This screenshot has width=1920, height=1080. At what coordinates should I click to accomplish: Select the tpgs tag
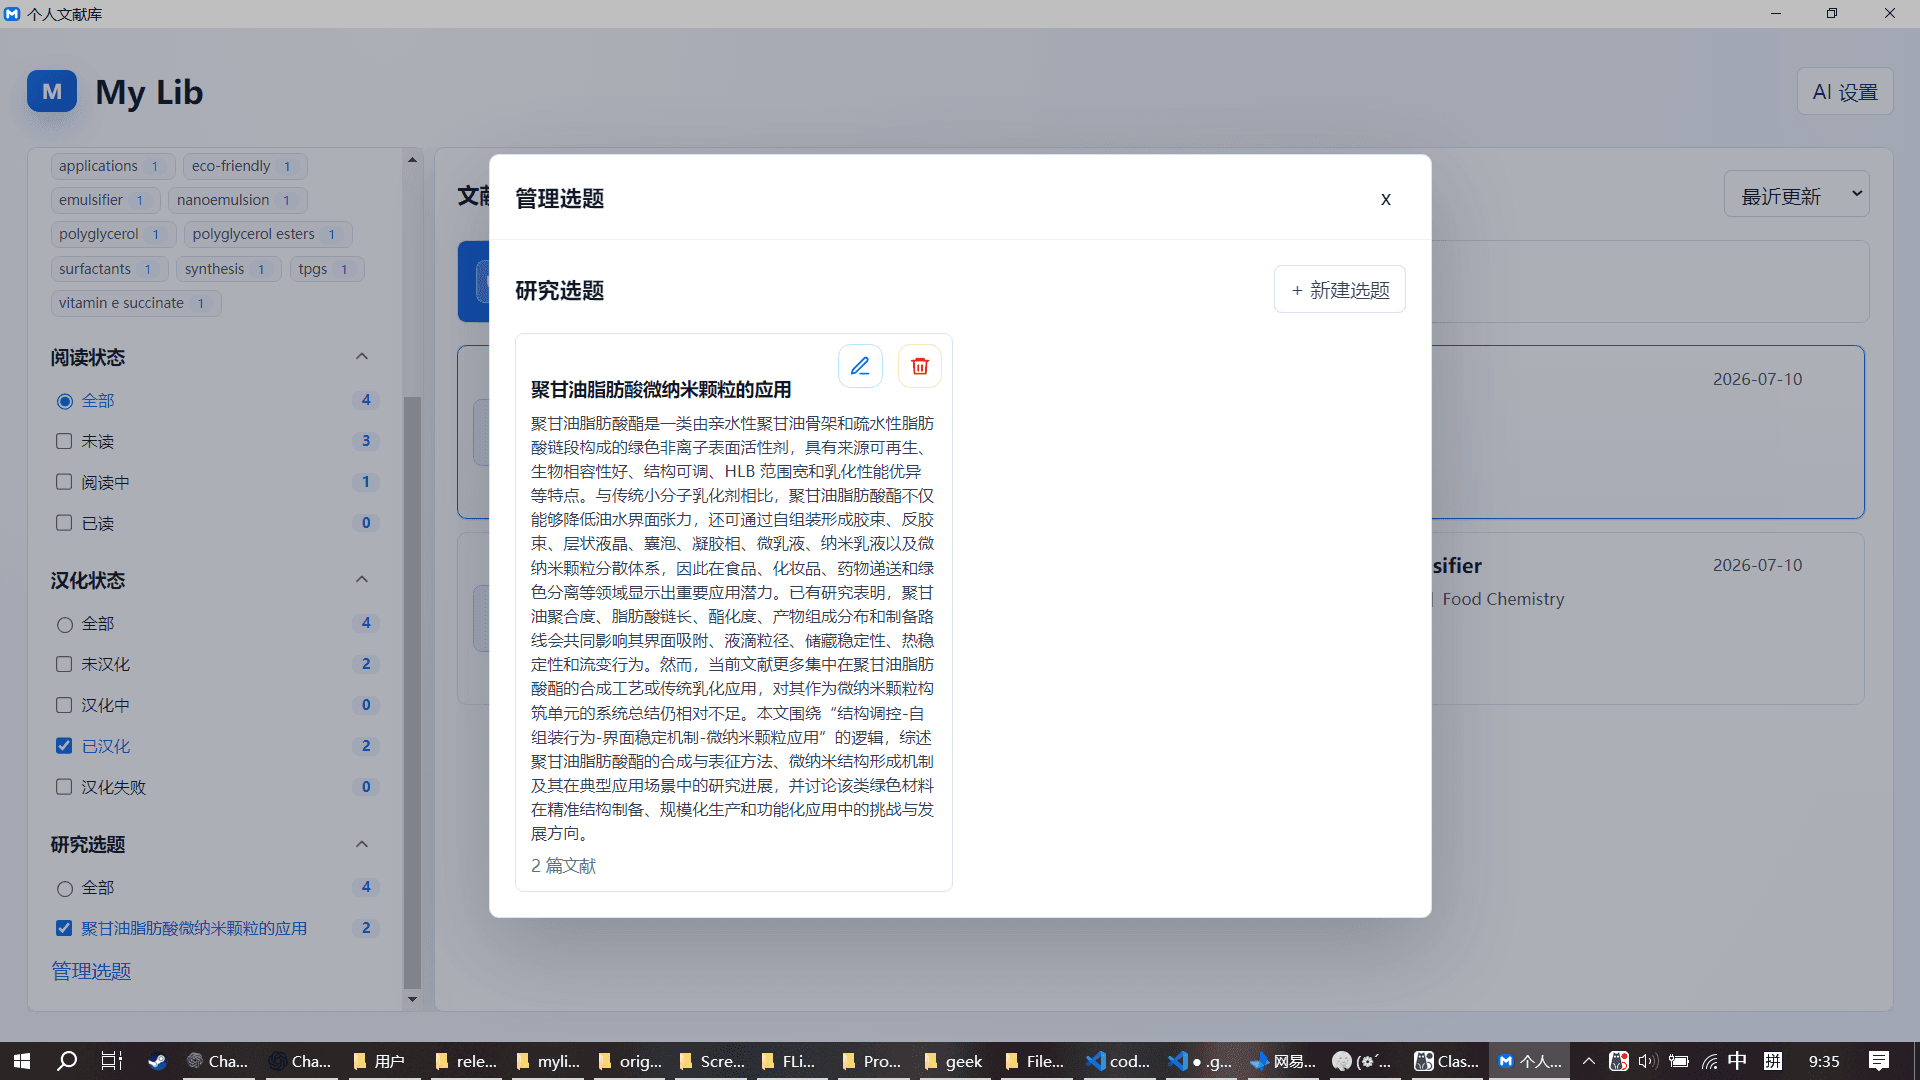tap(327, 269)
